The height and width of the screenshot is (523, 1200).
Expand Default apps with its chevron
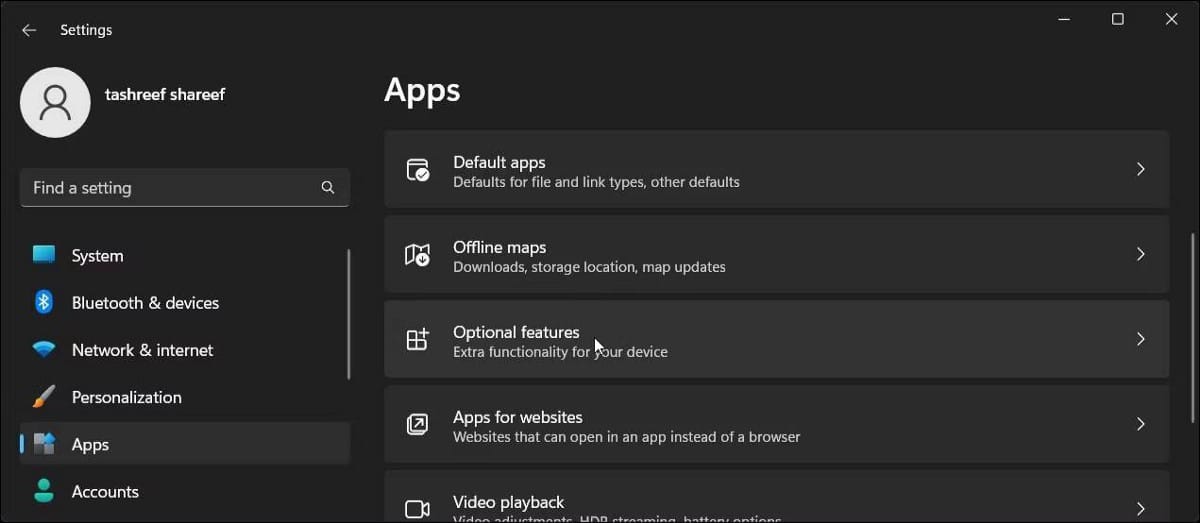point(1141,170)
